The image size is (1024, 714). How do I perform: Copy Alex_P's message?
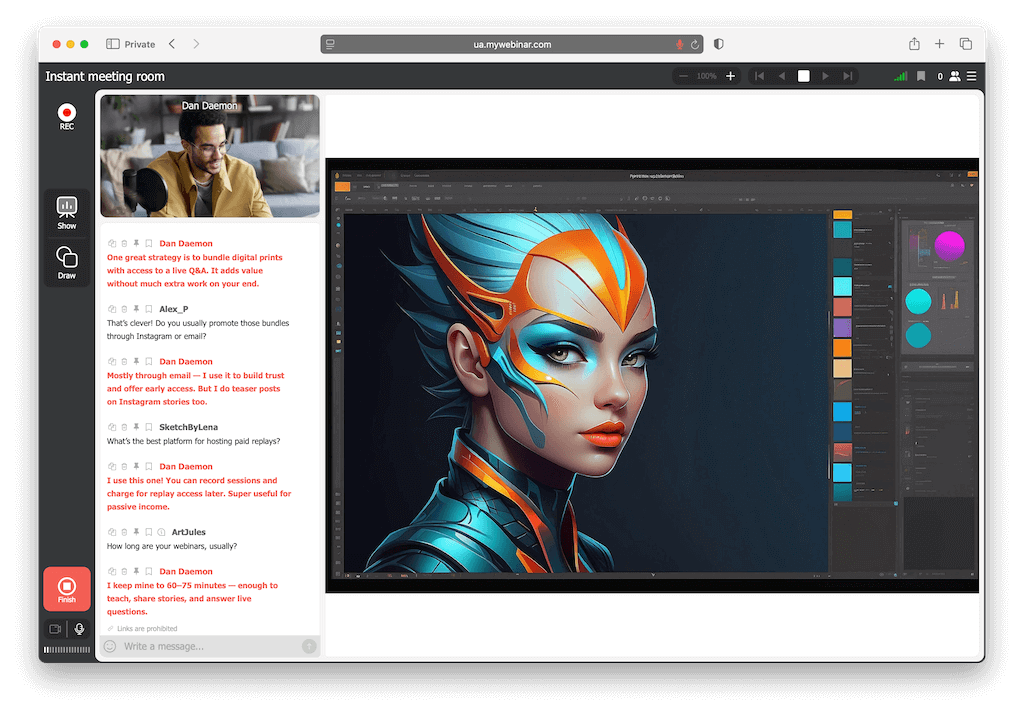pyautogui.click(x=112, y=309)
